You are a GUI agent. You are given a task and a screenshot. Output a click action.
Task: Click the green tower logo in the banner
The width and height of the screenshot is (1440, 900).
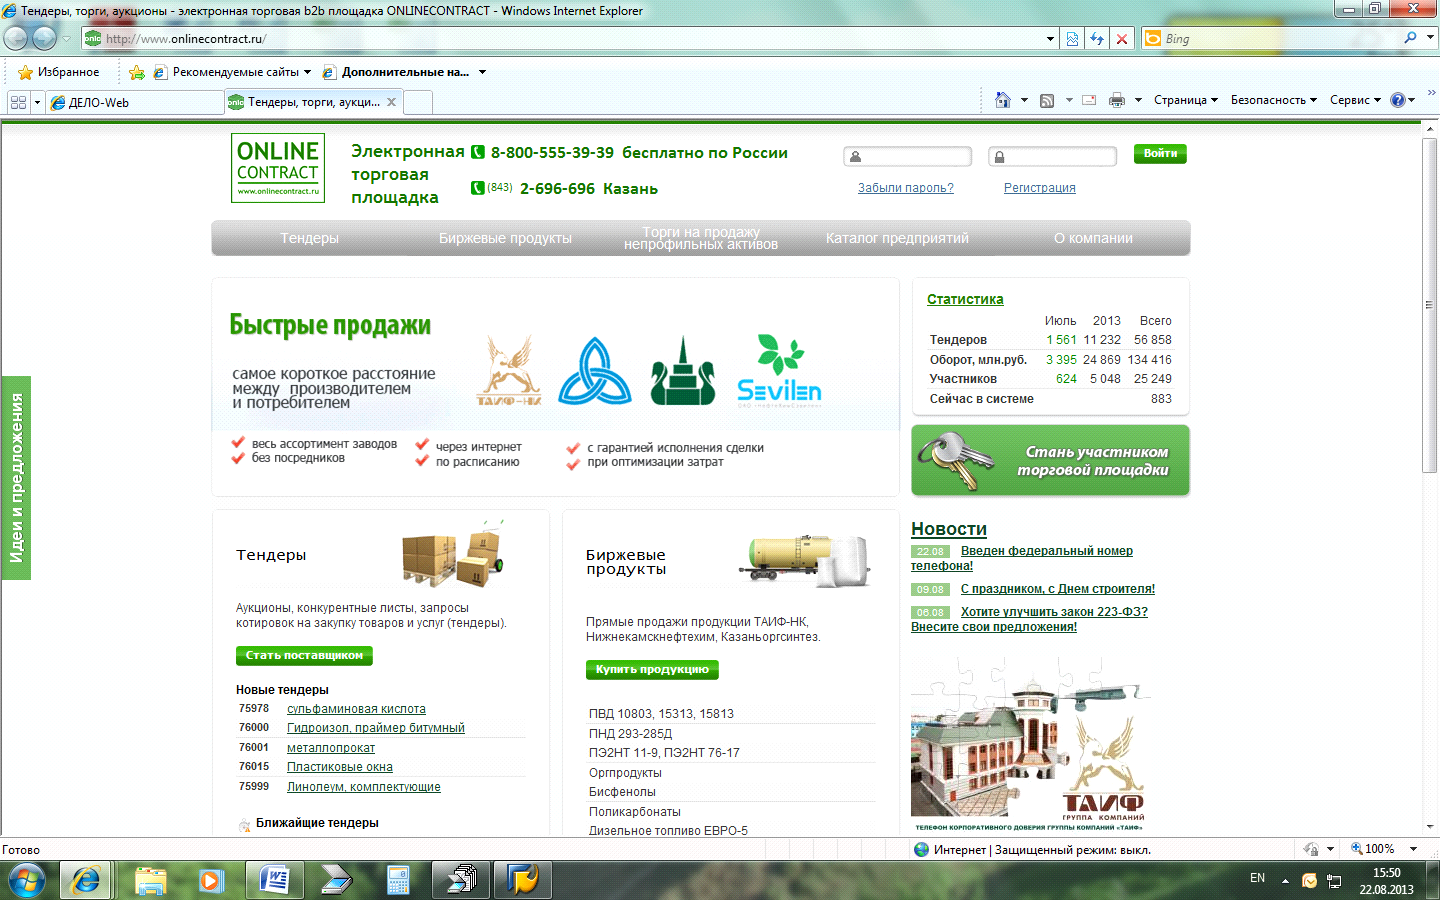pyautogui.click(x=683, y=370)
